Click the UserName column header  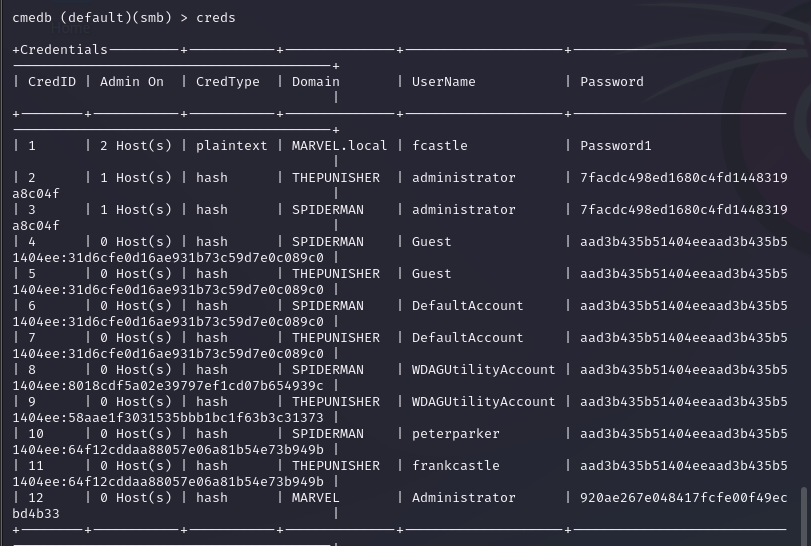443,82
